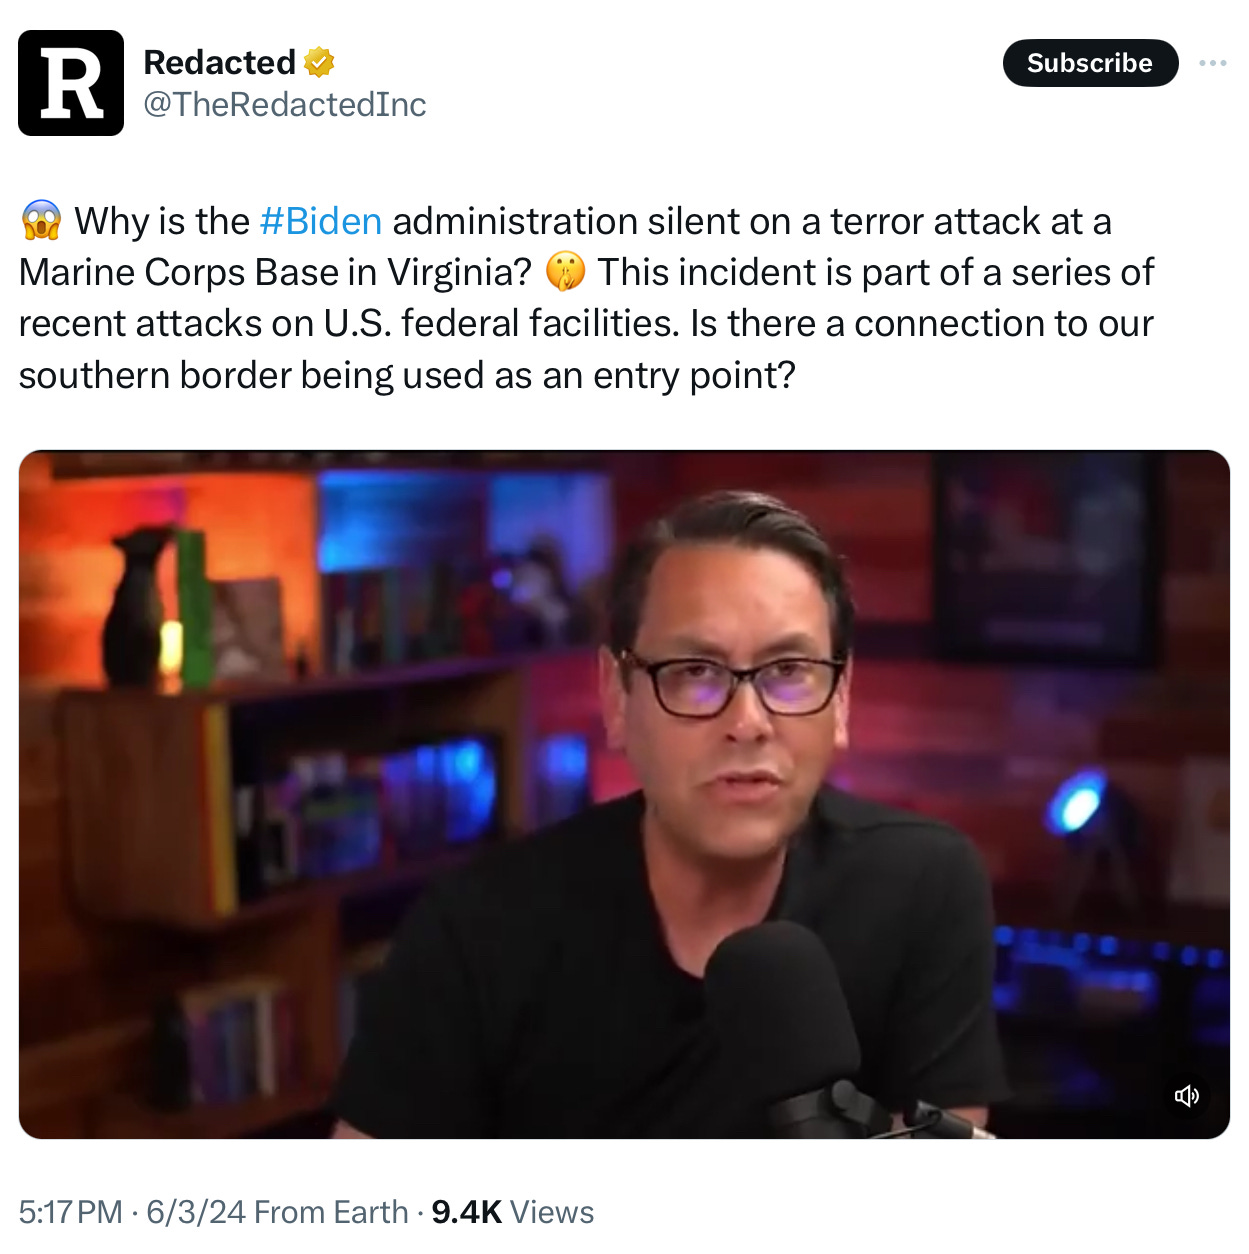
Task: Unmute the video using the speaker icon
Action: pos(1186,1096)
